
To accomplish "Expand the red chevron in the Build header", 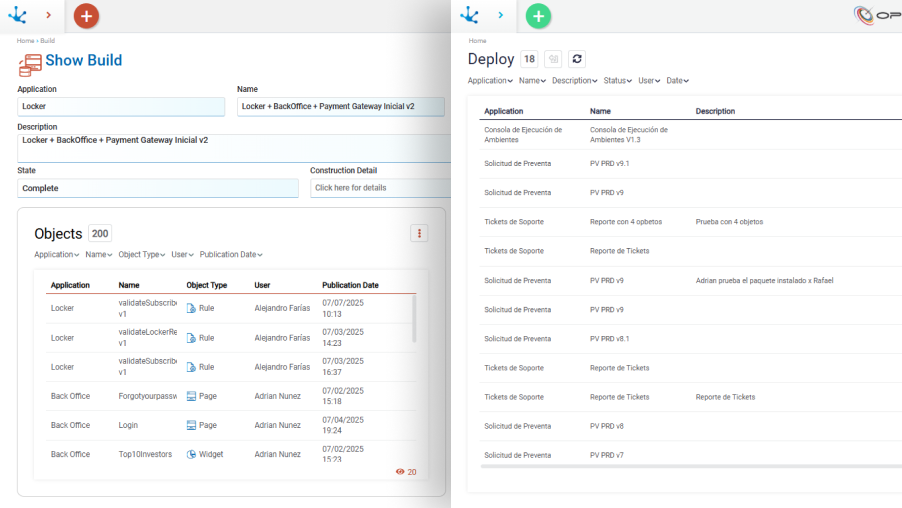I will click(x=48, y=15).
